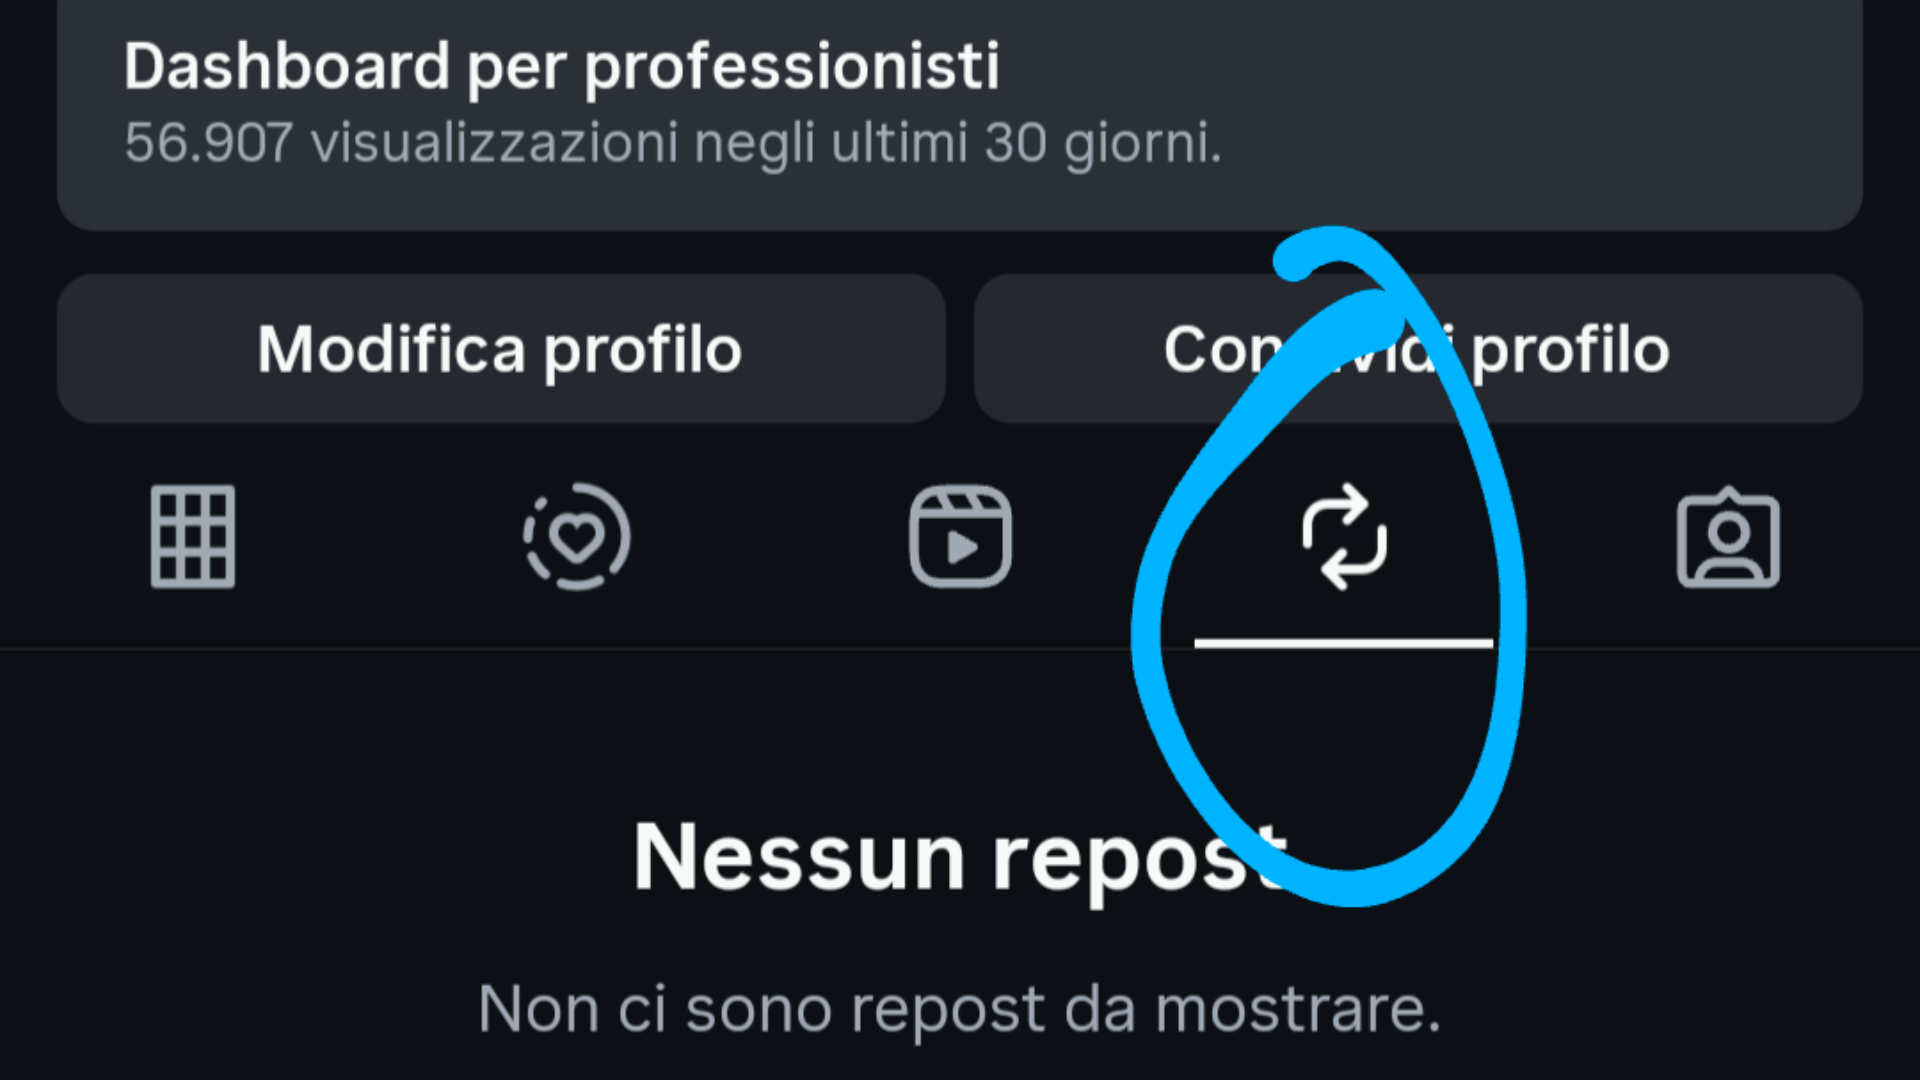Screen dimensions: 1920x1080
Task: Open the tagged photos person icon
Action: [1728, 538]
